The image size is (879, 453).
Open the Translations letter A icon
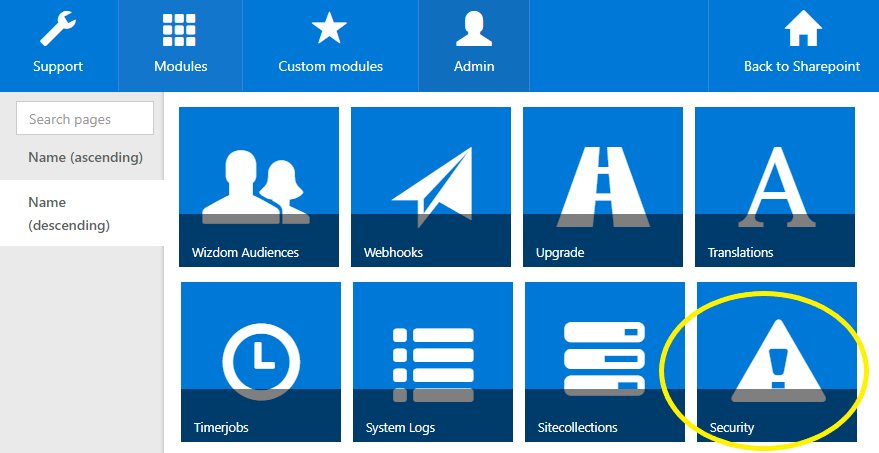pyautogui.click(x=777, y=187)
